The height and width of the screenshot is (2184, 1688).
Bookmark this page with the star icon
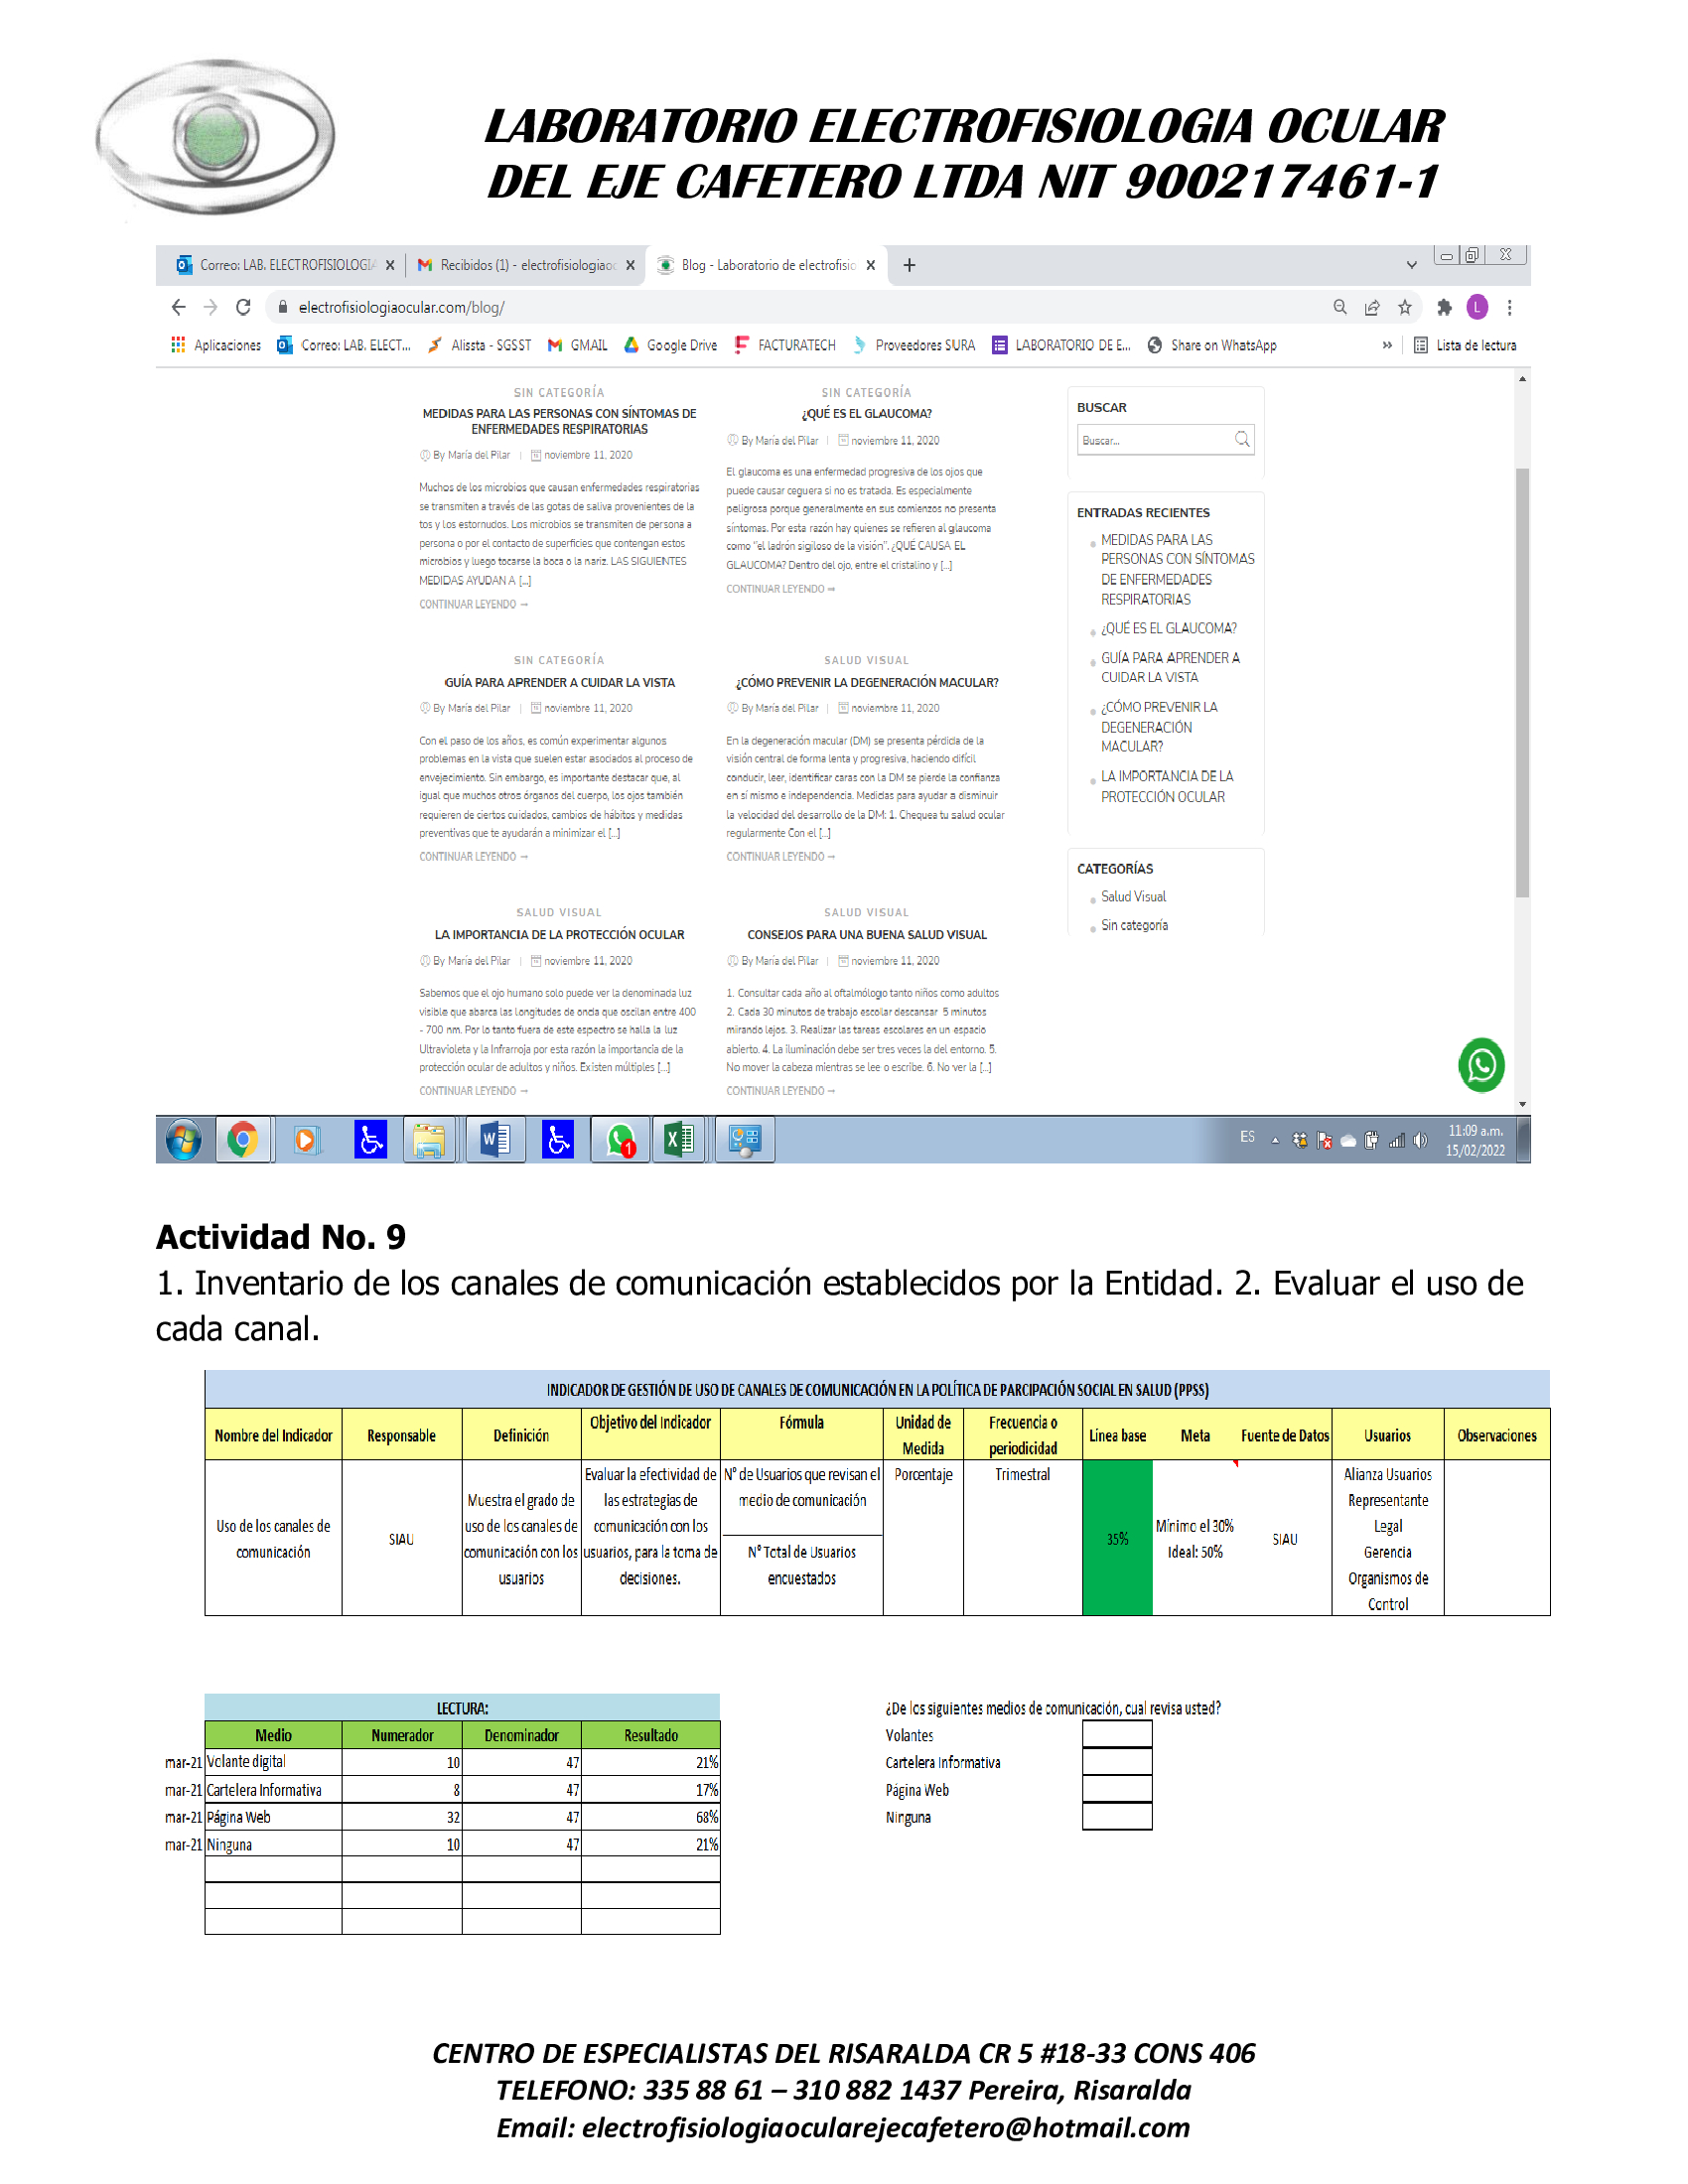pyautogui.click(x=1405, y=307)
